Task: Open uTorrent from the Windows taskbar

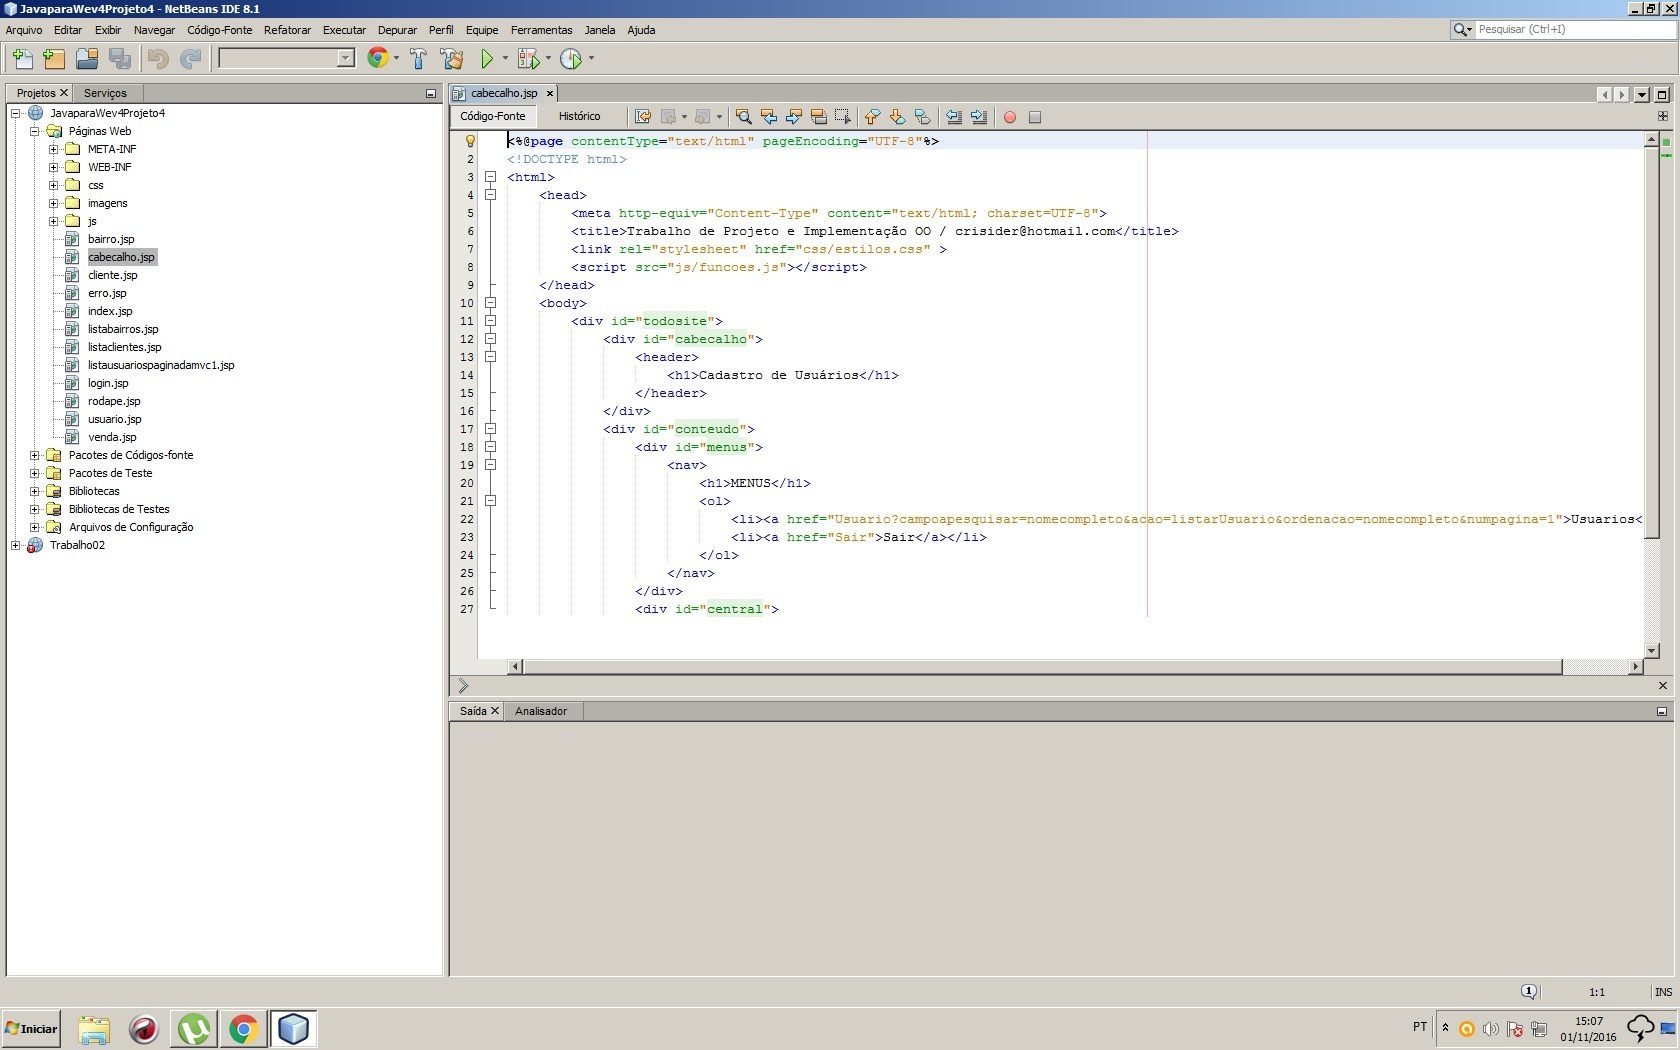Action: pyautogui.click(x=194, y=1029)
